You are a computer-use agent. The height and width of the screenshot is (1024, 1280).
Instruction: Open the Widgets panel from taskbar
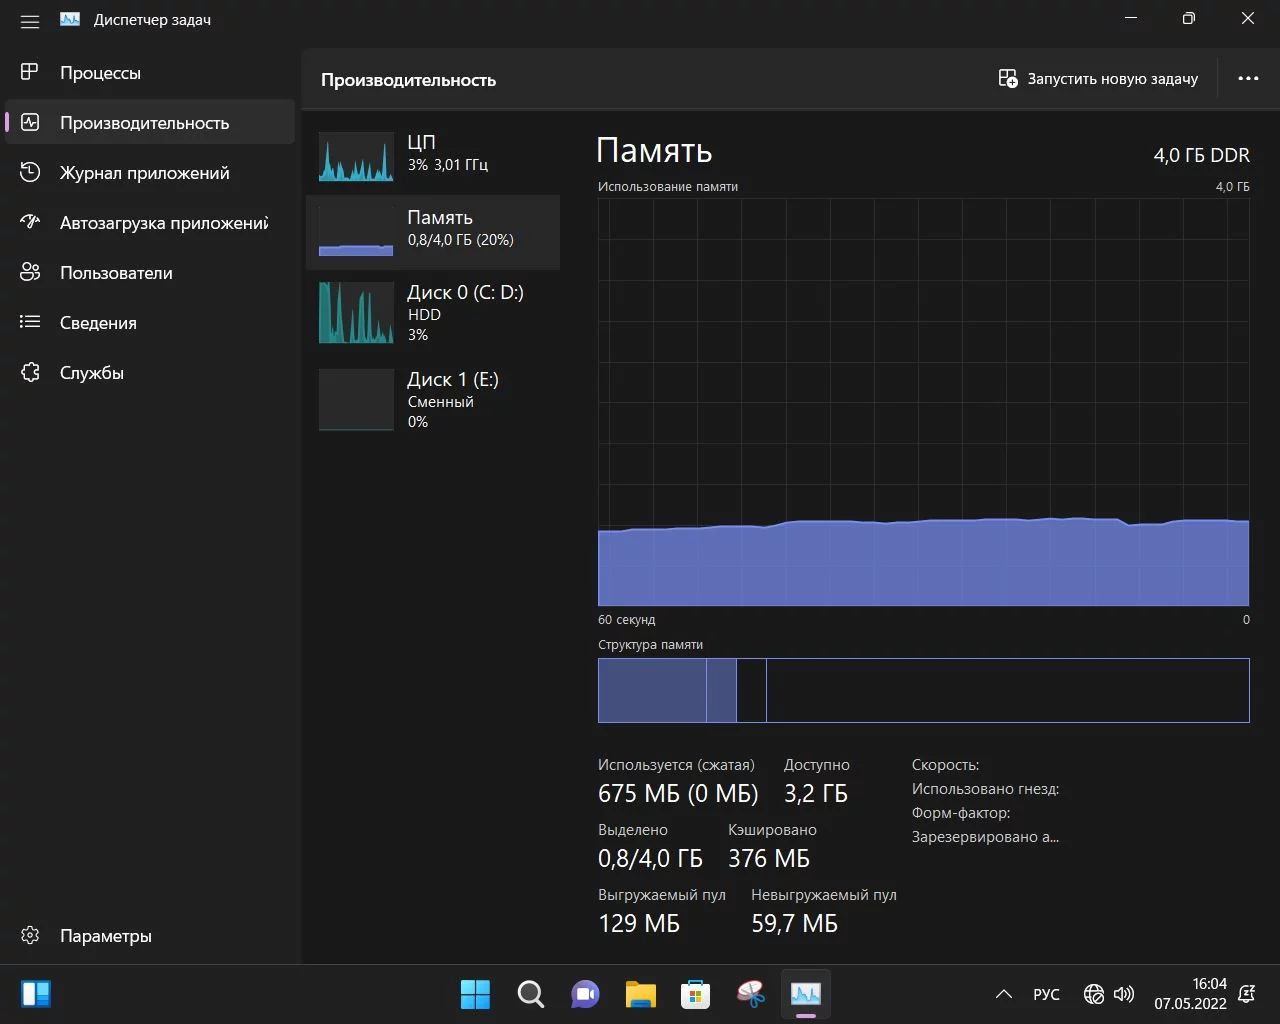coord(36,994)
